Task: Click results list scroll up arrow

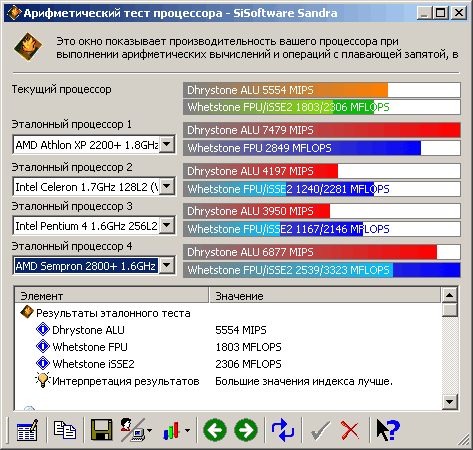Action: pos(450,295)
